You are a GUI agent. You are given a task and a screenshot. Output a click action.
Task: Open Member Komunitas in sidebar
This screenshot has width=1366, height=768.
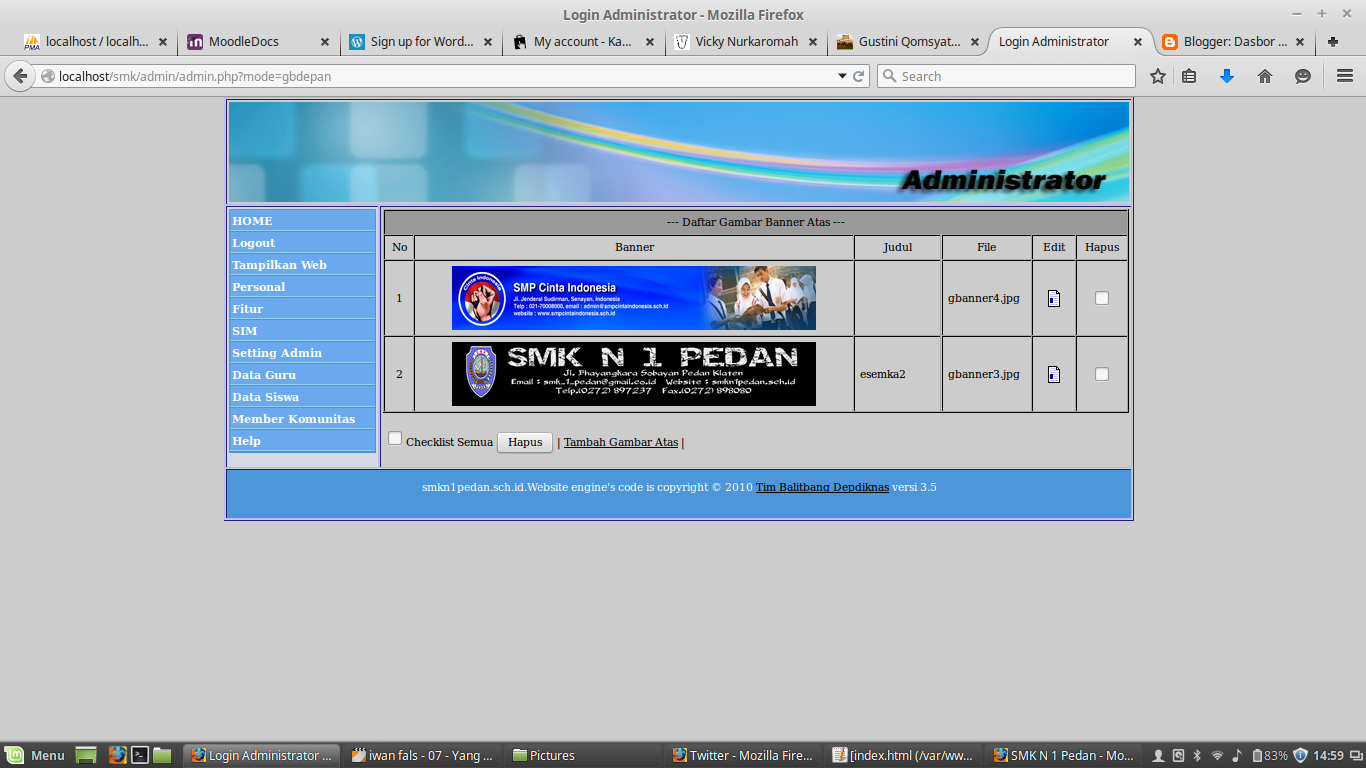click(302, 418)
